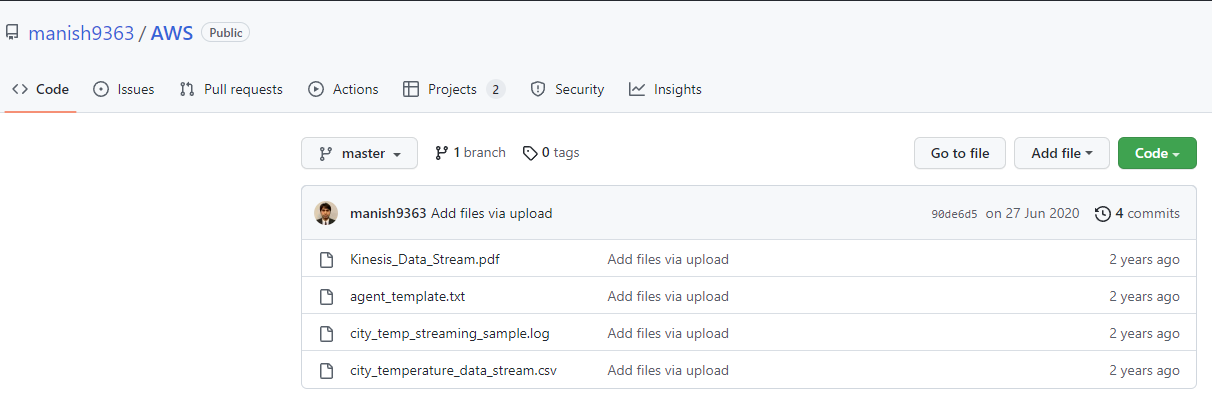Screen dimensions: 1212x420
Task: Open commit message for agent_template.txt row
Action: (668, 296)
